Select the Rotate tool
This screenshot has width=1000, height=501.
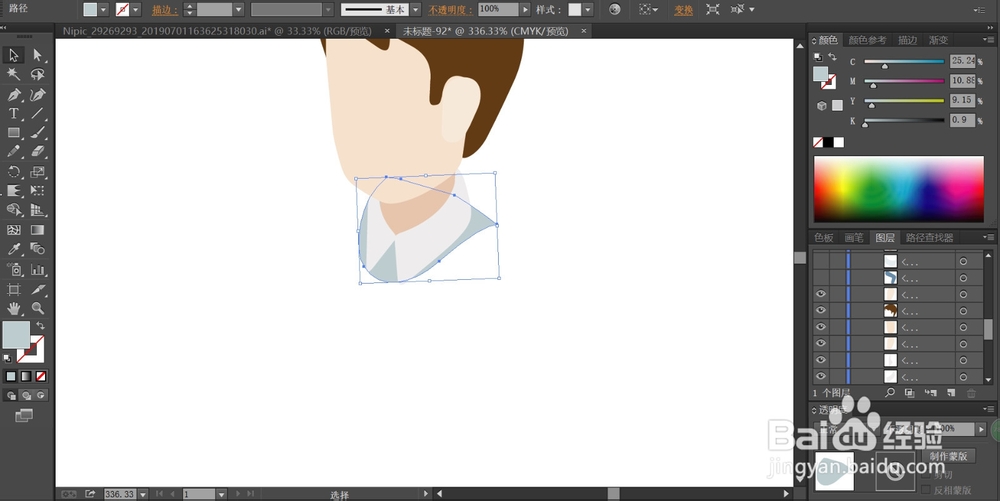13,171
